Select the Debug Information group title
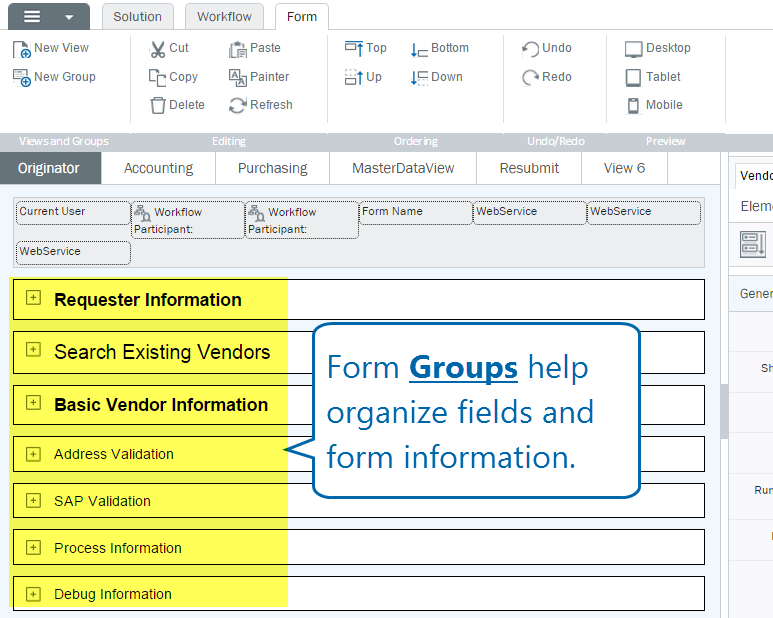Image resolution: width=773 pixels, height=618 pixels. [113, 594]
